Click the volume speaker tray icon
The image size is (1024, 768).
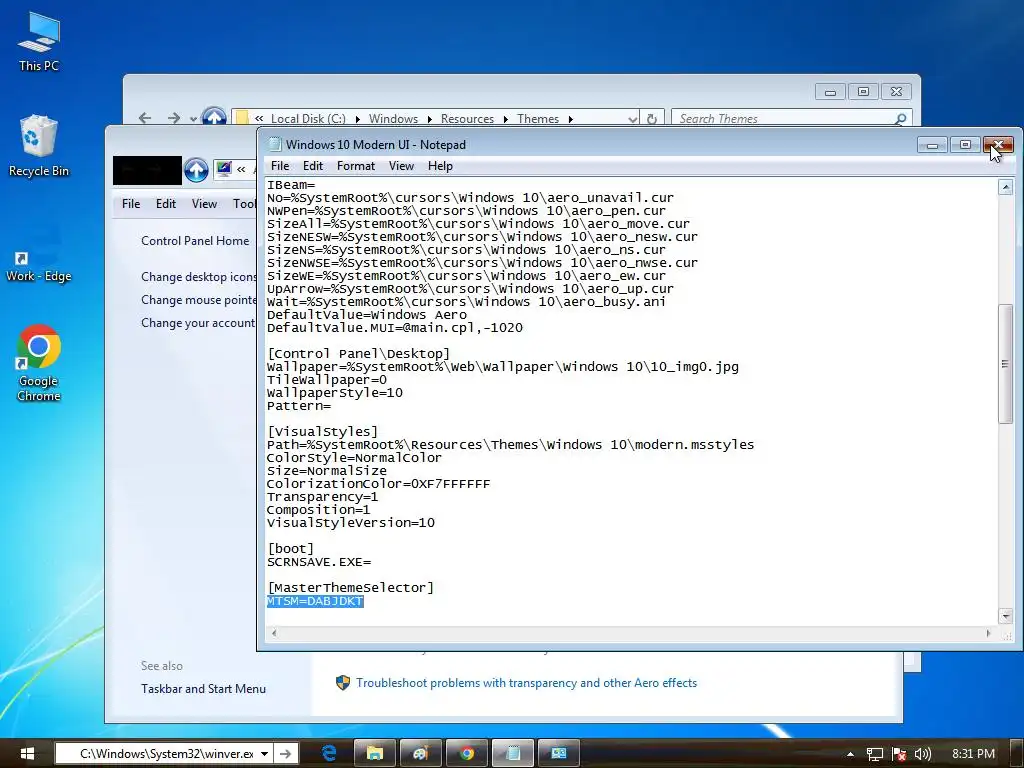point(923,754)
